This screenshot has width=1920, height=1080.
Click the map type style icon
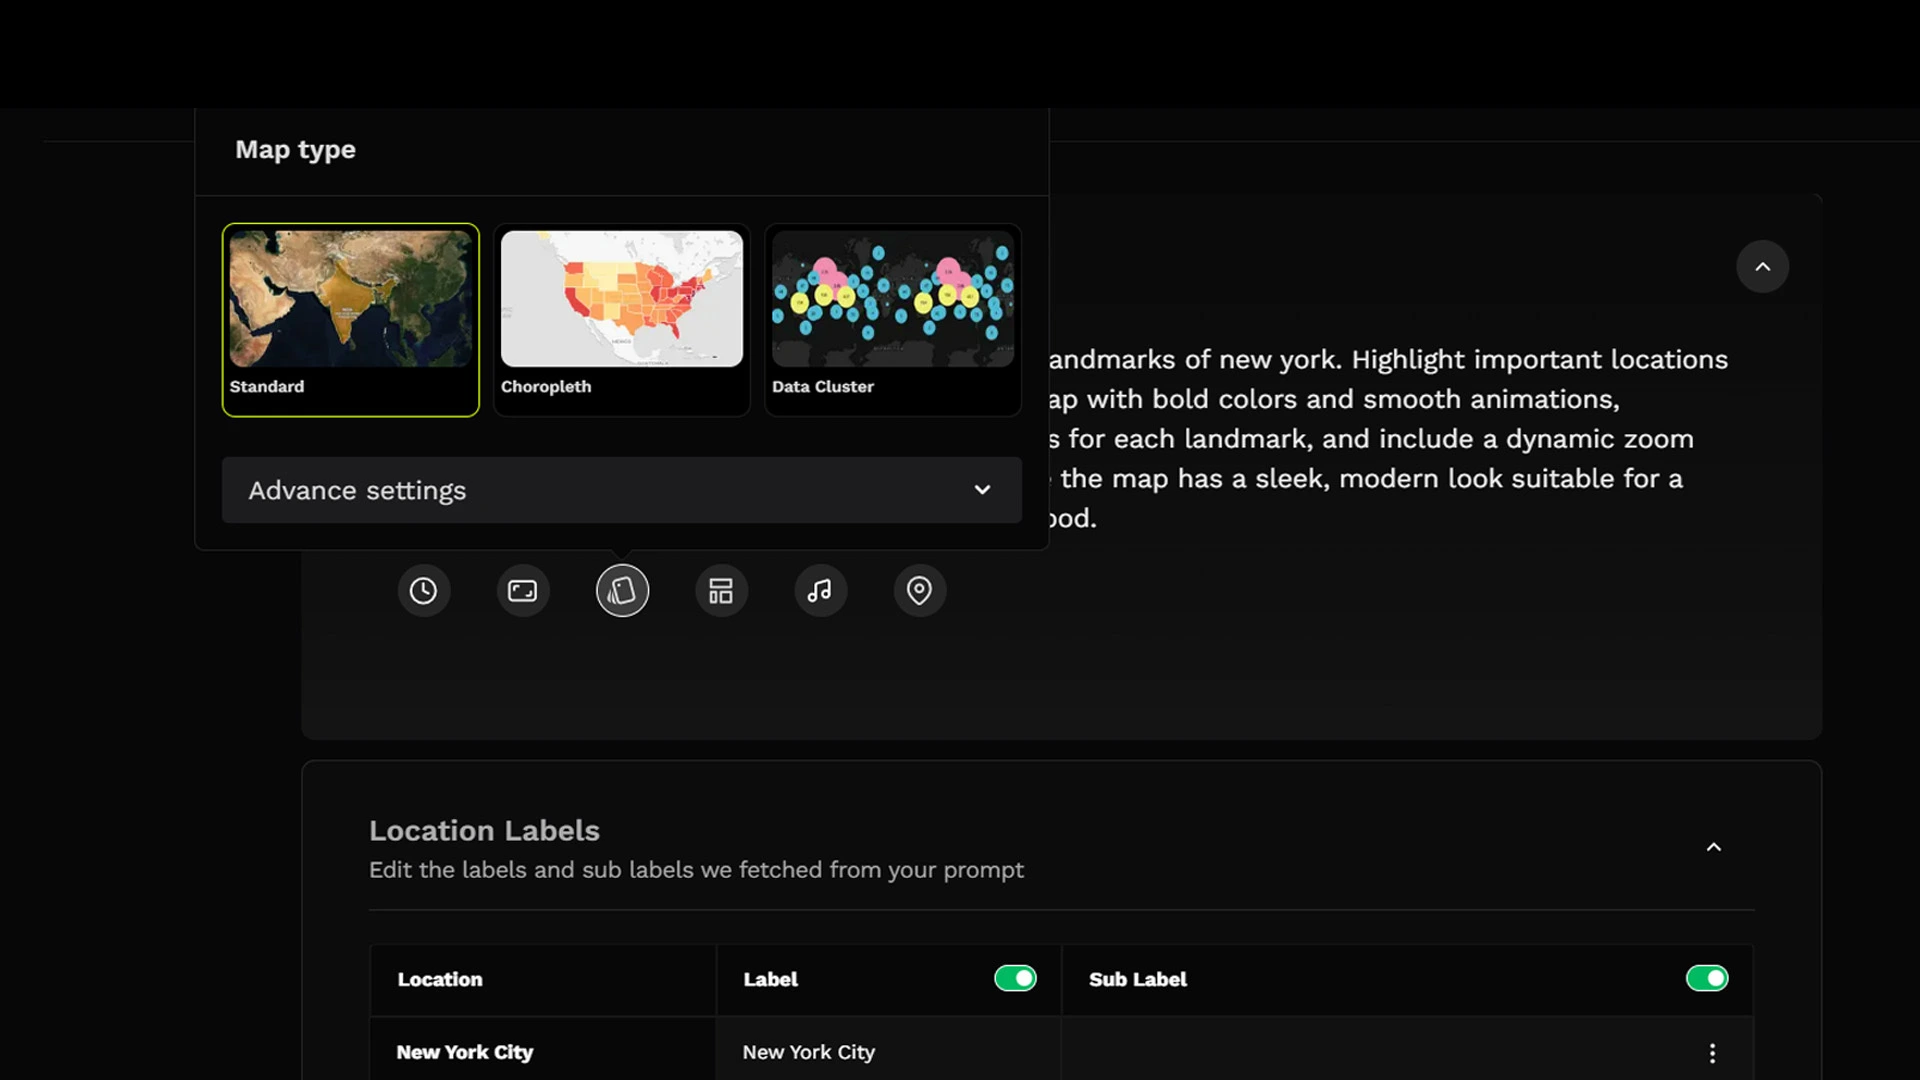tap(622, 591)
